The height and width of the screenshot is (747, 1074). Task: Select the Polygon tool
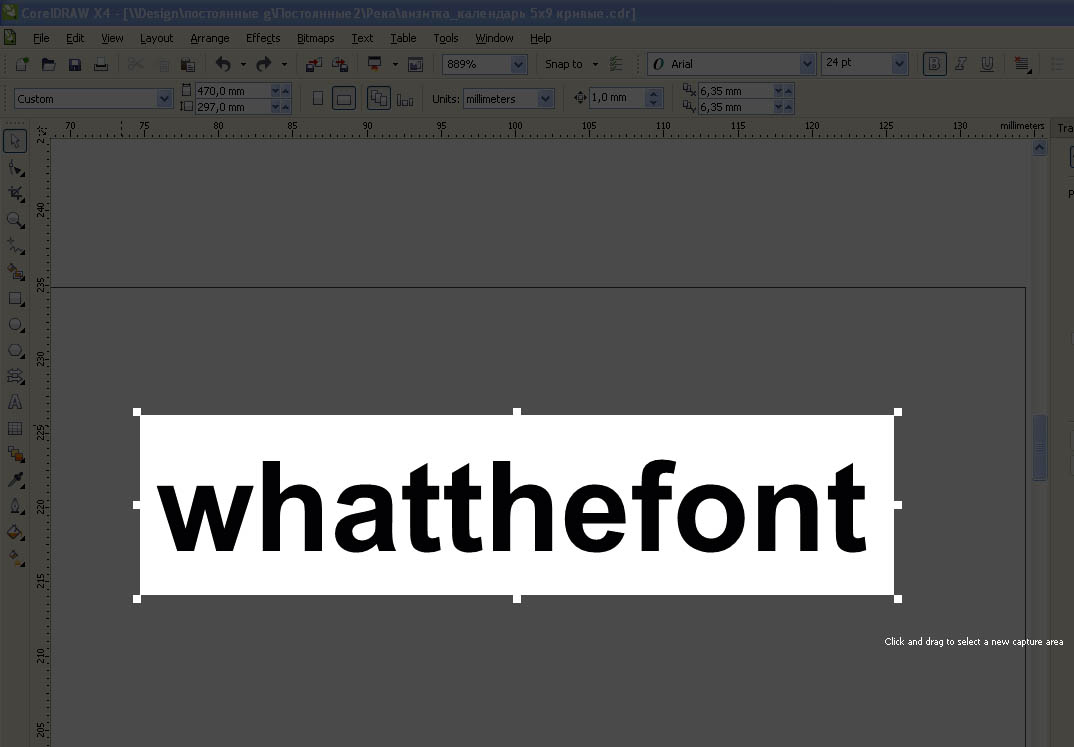pos(15,351)
